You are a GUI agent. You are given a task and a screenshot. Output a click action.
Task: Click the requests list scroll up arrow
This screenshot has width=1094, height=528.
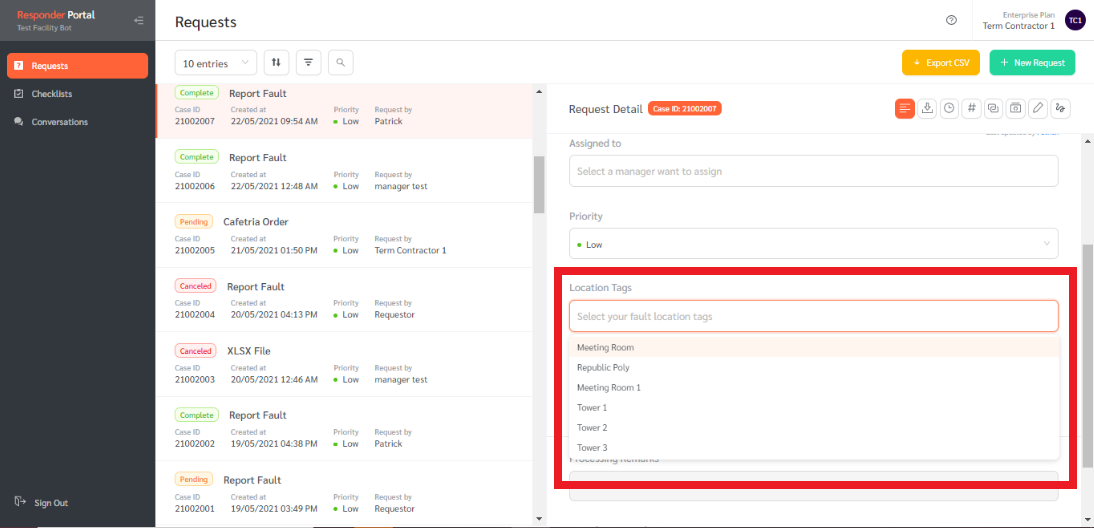(539, 91)
